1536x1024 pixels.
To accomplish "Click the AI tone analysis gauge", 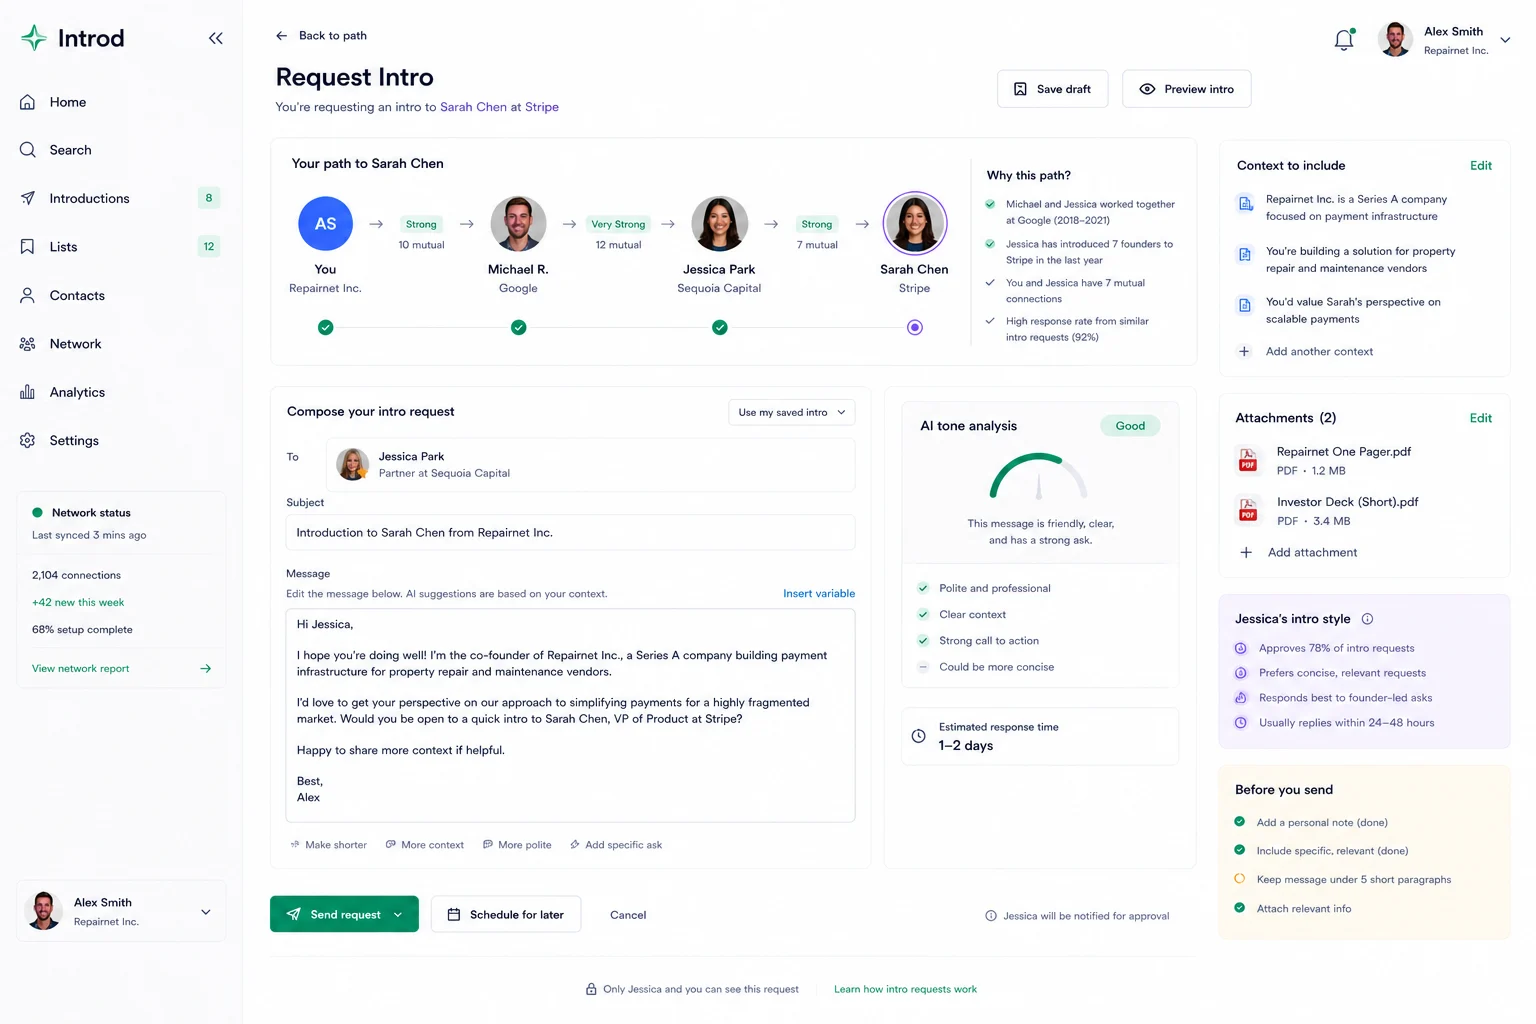I will pos(1038,477).
